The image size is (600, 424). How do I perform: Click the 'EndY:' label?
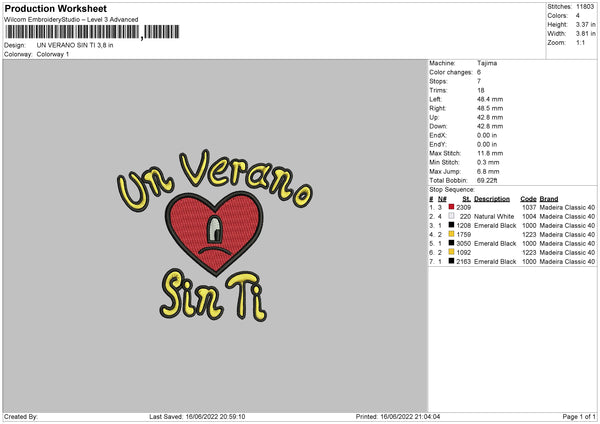pyautogui.click(x=438, y=144)
